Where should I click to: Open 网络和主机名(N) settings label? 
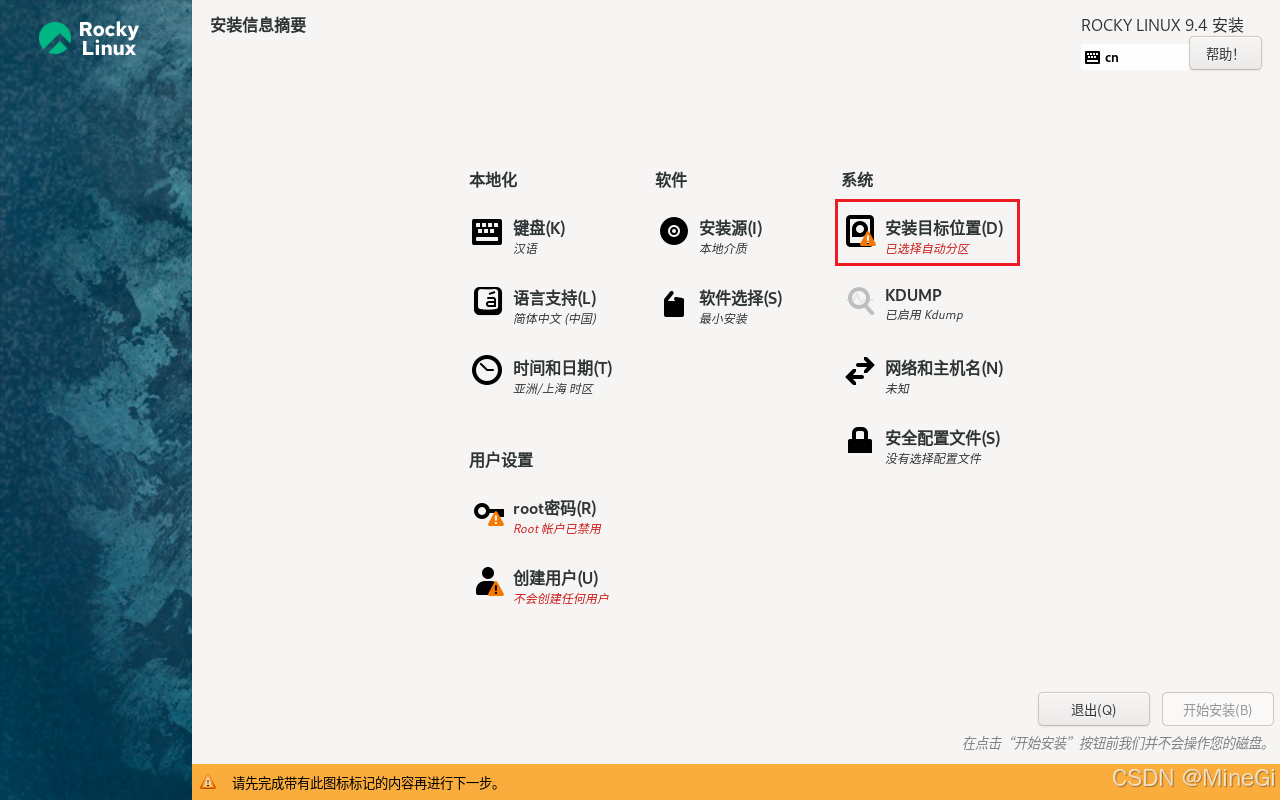click(x=944, y=368)
